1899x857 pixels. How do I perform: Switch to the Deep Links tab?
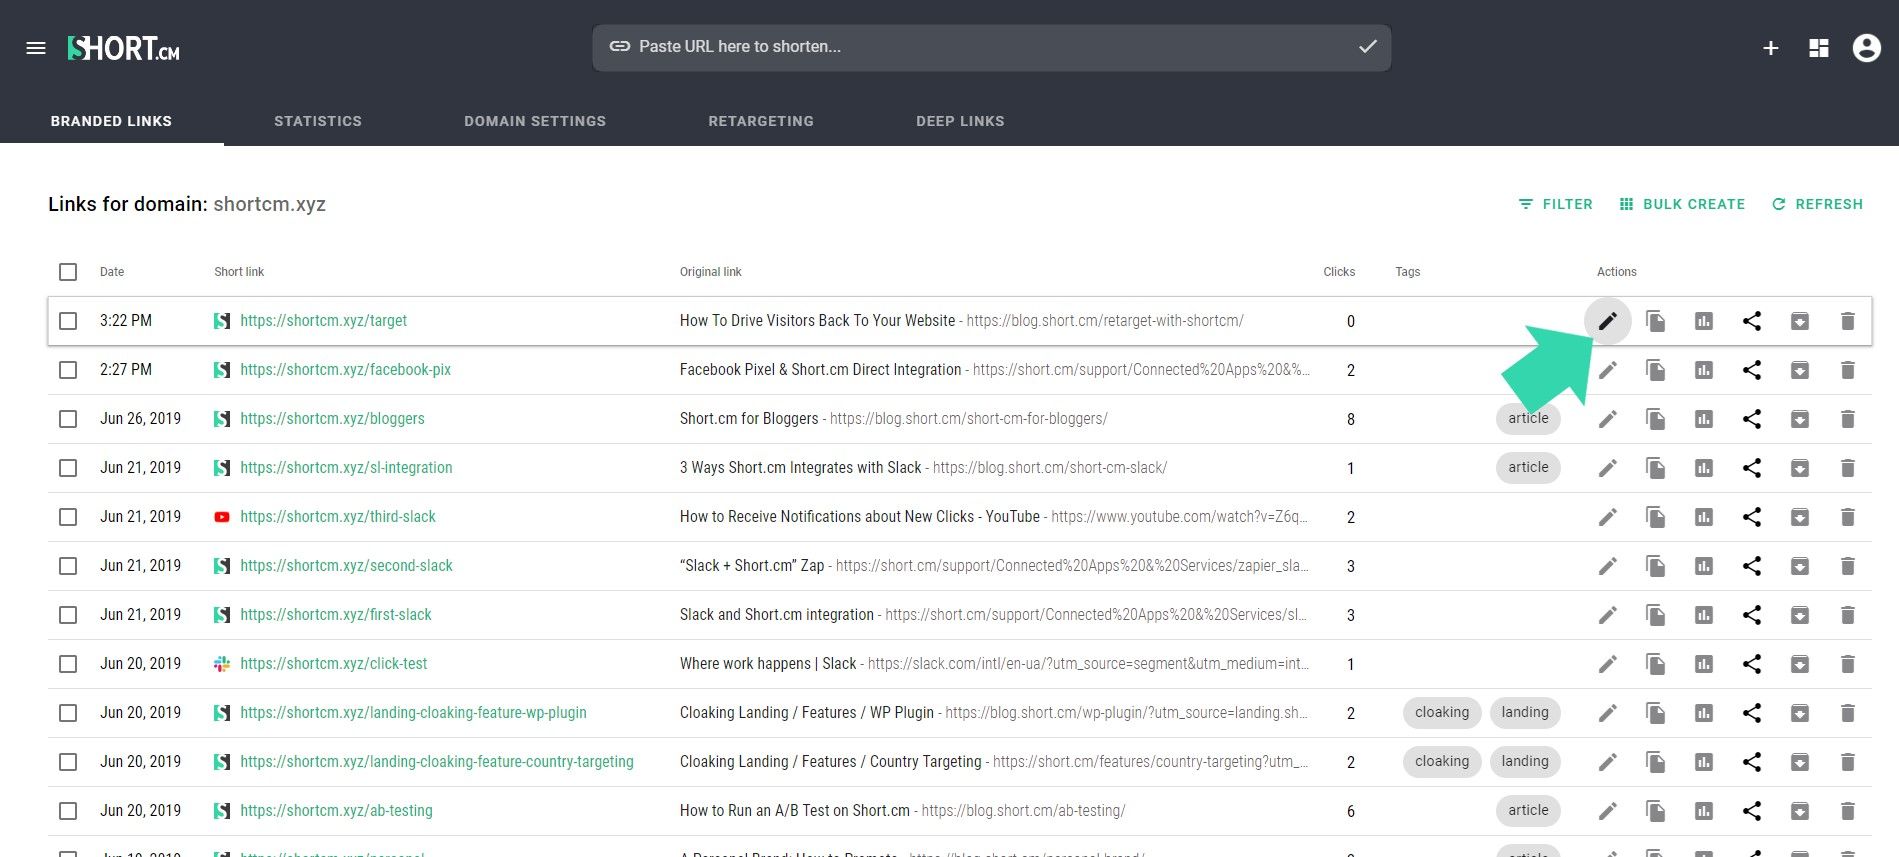960,121
